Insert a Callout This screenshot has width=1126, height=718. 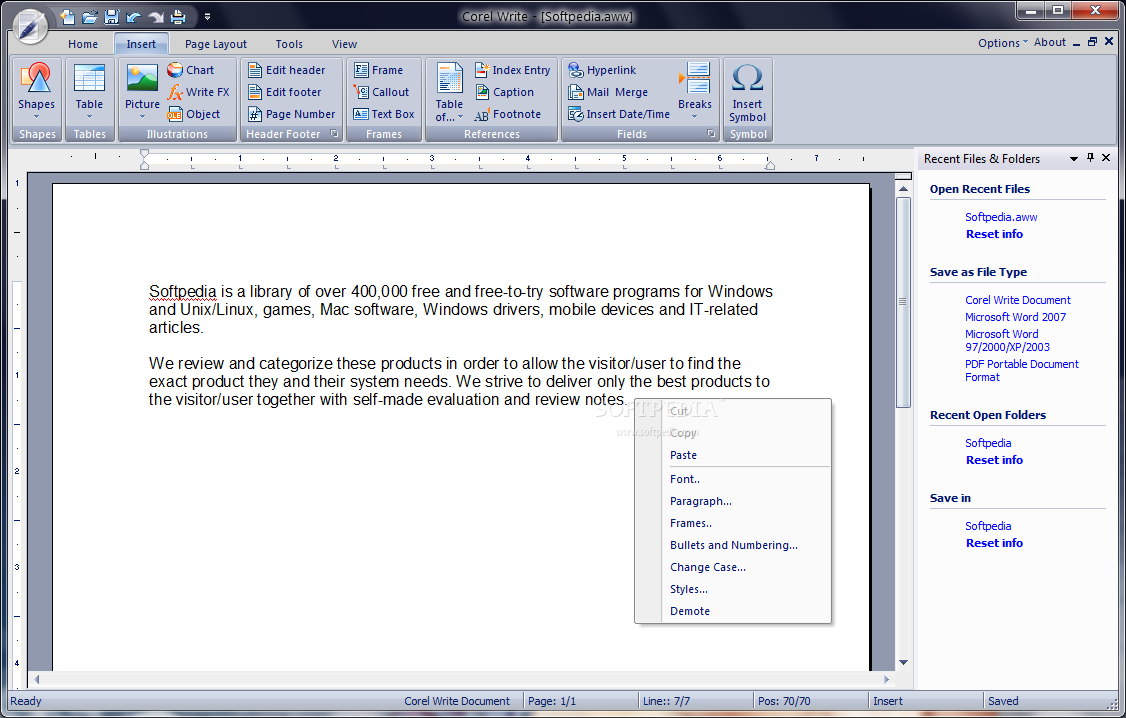pyautogui.click(x=381, y=92)
